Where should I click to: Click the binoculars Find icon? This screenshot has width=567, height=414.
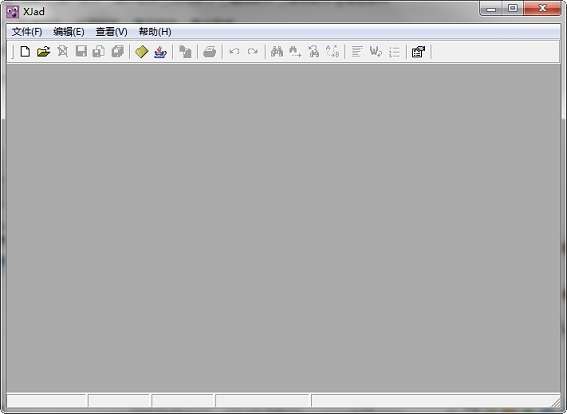277,51
